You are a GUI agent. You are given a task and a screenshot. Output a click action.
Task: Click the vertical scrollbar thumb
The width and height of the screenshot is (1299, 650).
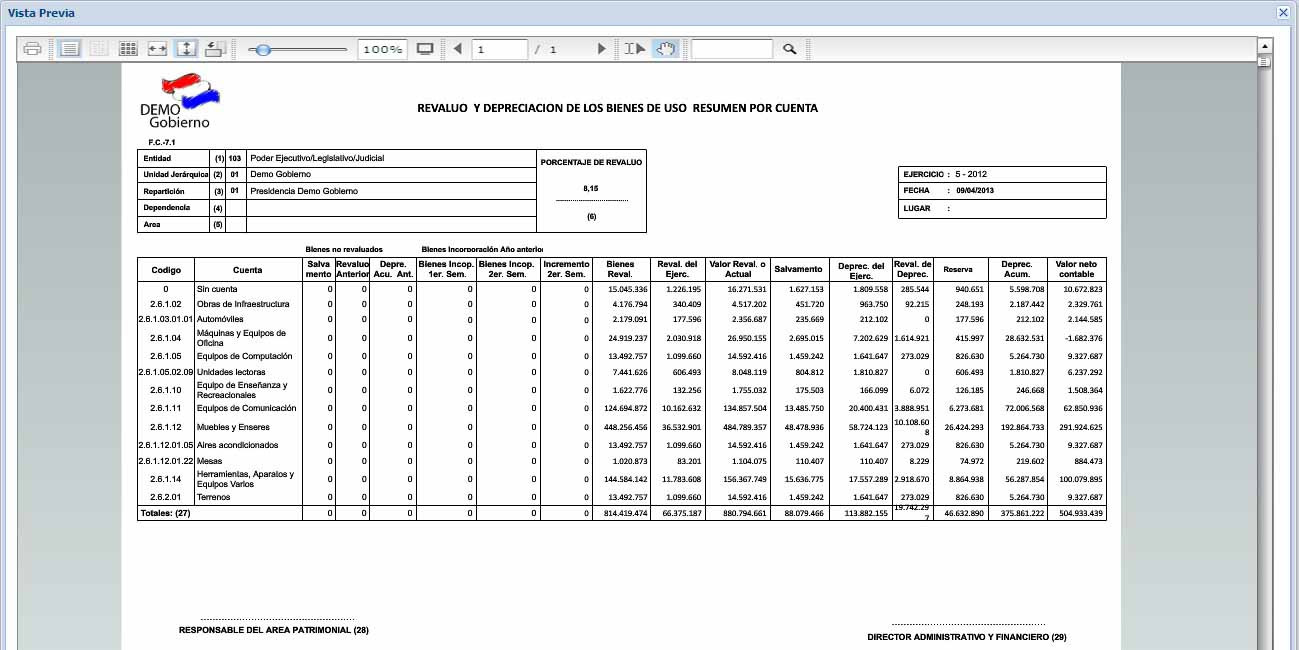[x=1264, y=61]
